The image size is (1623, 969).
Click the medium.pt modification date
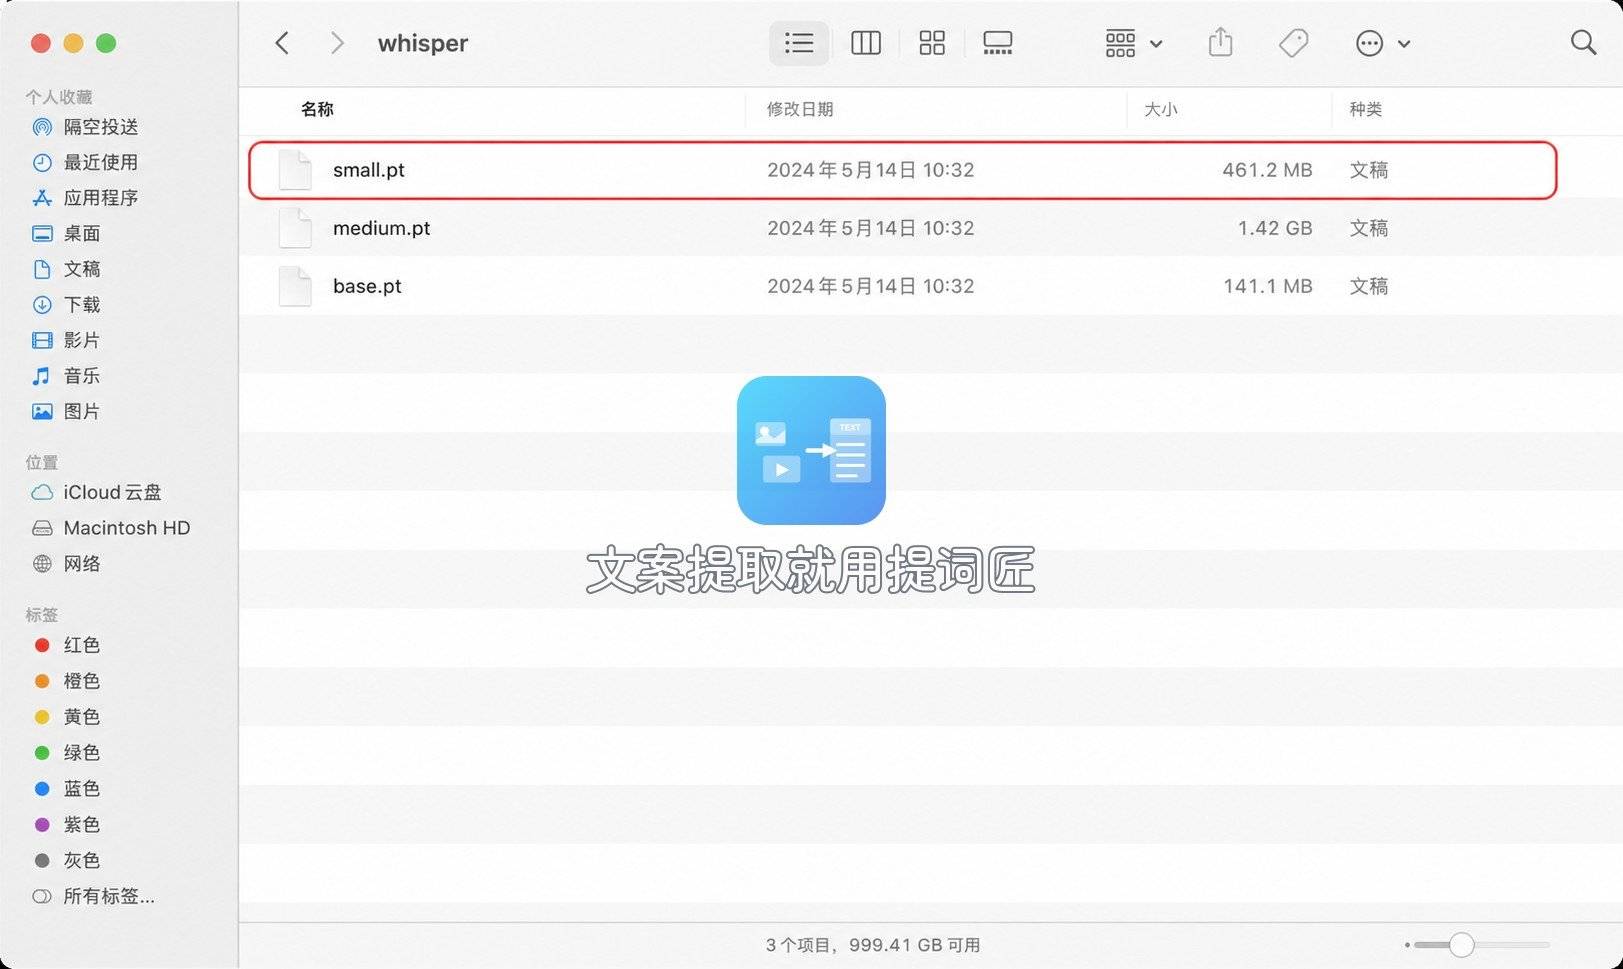click(x=870, y=228)
